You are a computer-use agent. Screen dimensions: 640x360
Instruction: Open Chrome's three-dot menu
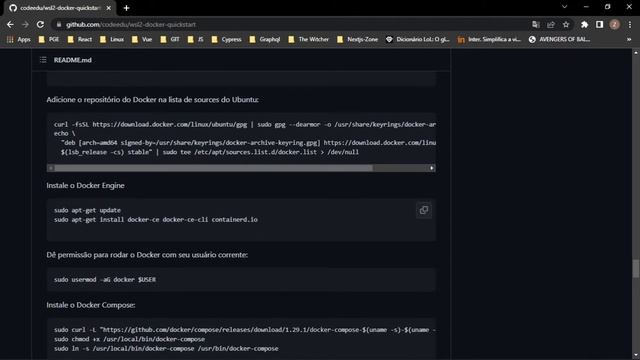[x=630, y=24]
